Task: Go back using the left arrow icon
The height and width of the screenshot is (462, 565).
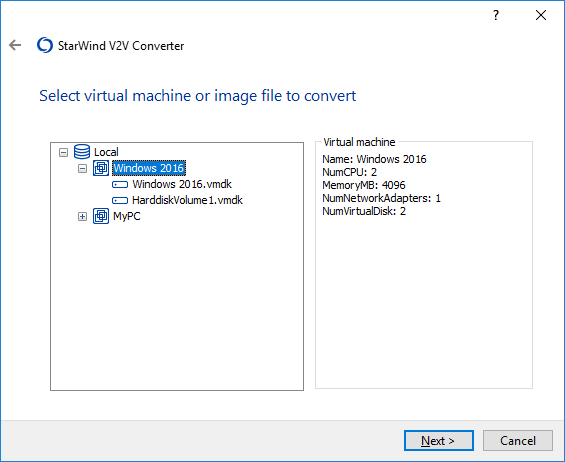Action: click(15, 45)
